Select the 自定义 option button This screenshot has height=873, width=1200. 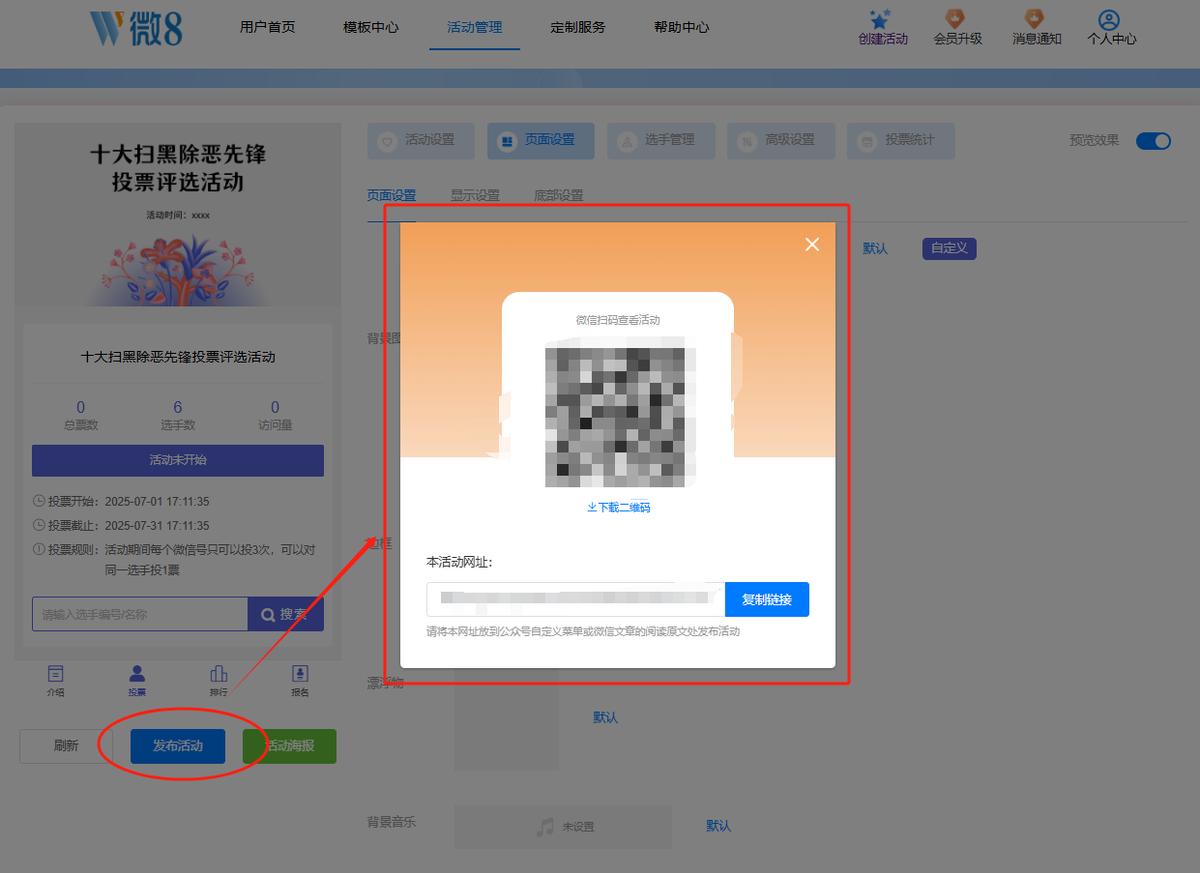coord(949,249)
